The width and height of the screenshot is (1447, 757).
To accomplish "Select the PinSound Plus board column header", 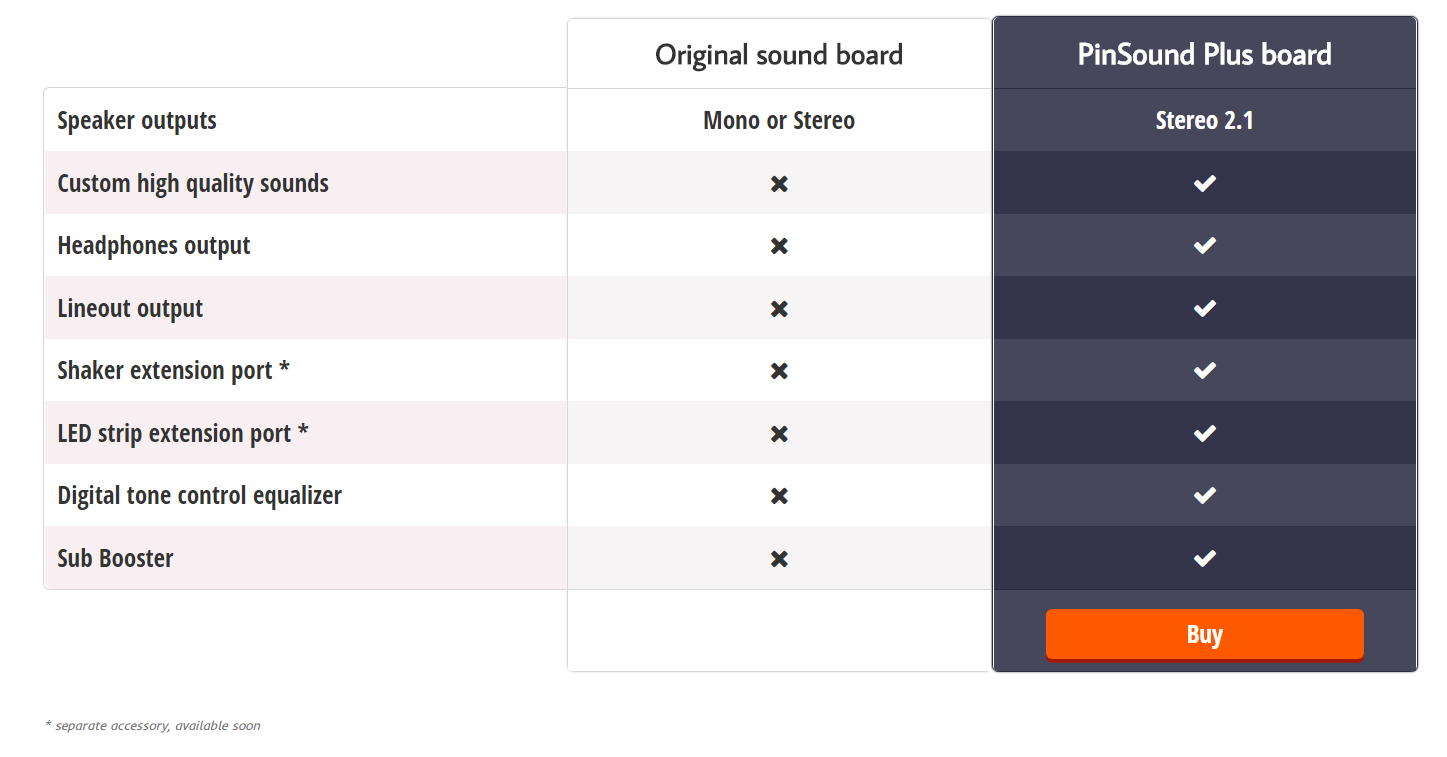I will tap(1204, 54).
